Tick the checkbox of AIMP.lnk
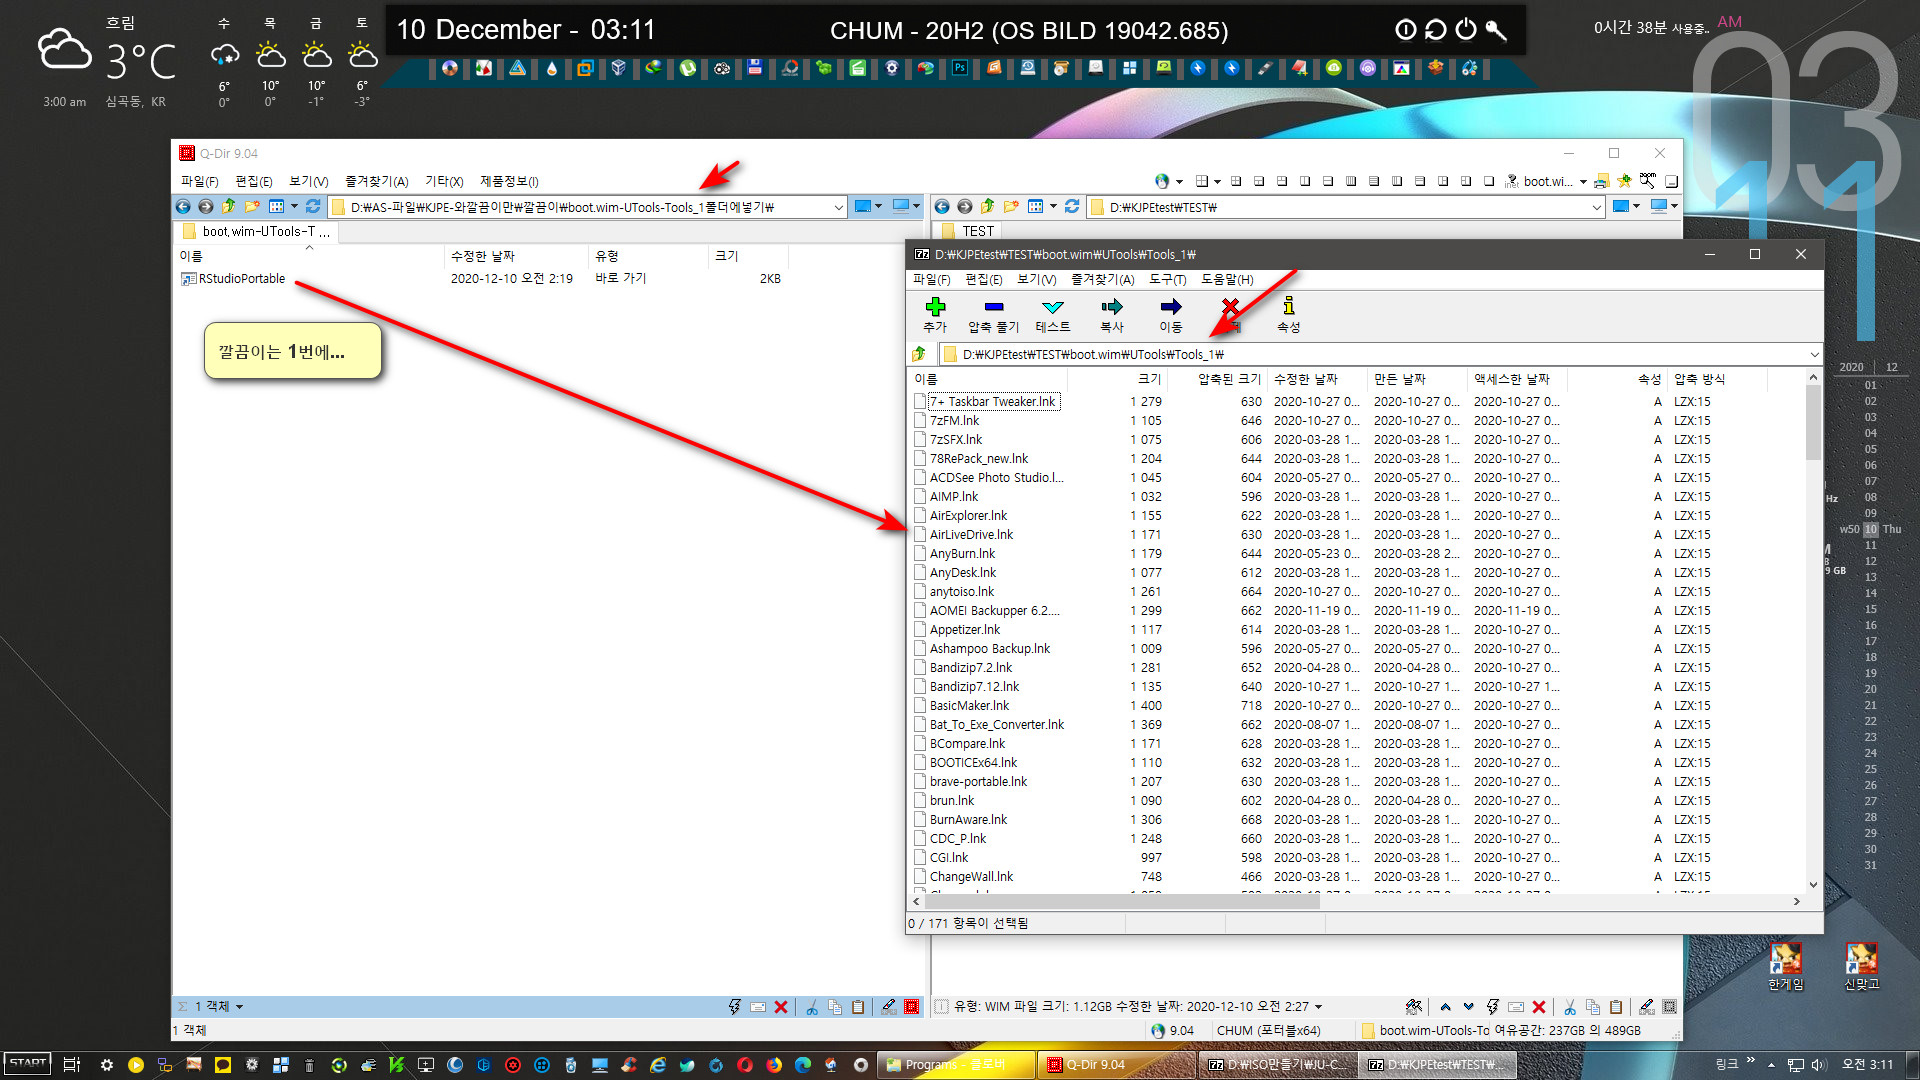This screenshot has width=1920, height=1080. click(x=920, y=497)
